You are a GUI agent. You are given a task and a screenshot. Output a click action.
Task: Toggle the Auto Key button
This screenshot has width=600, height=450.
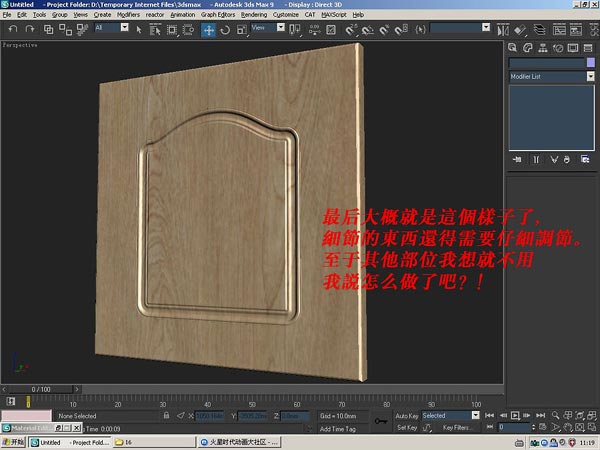[x=406, y=415]
